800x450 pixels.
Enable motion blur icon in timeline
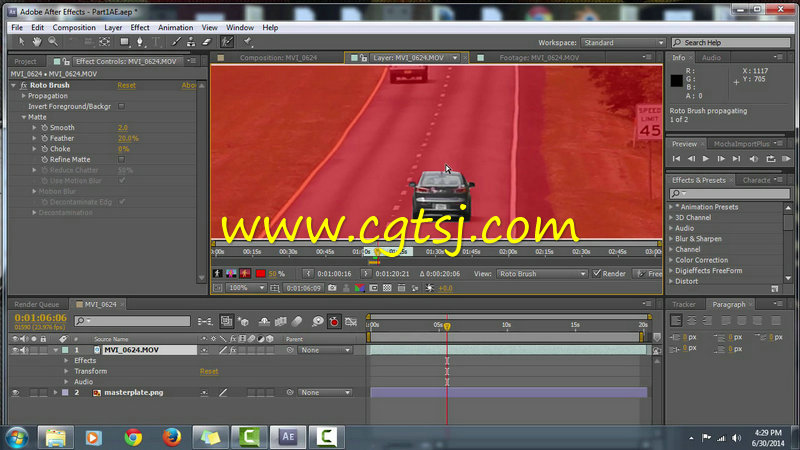coord(297,321)
